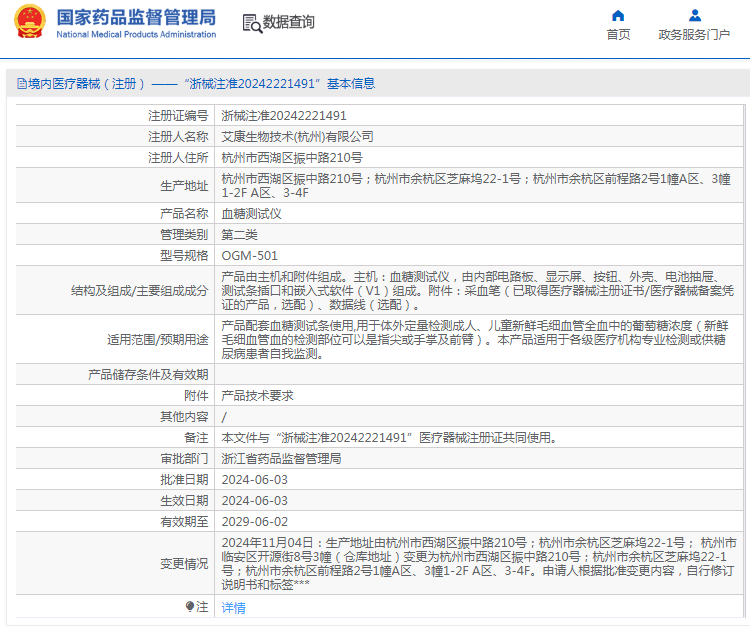750x626 pixels.
Task: Select 生效日期 value 2024-06-03
Action: [254, 501]
